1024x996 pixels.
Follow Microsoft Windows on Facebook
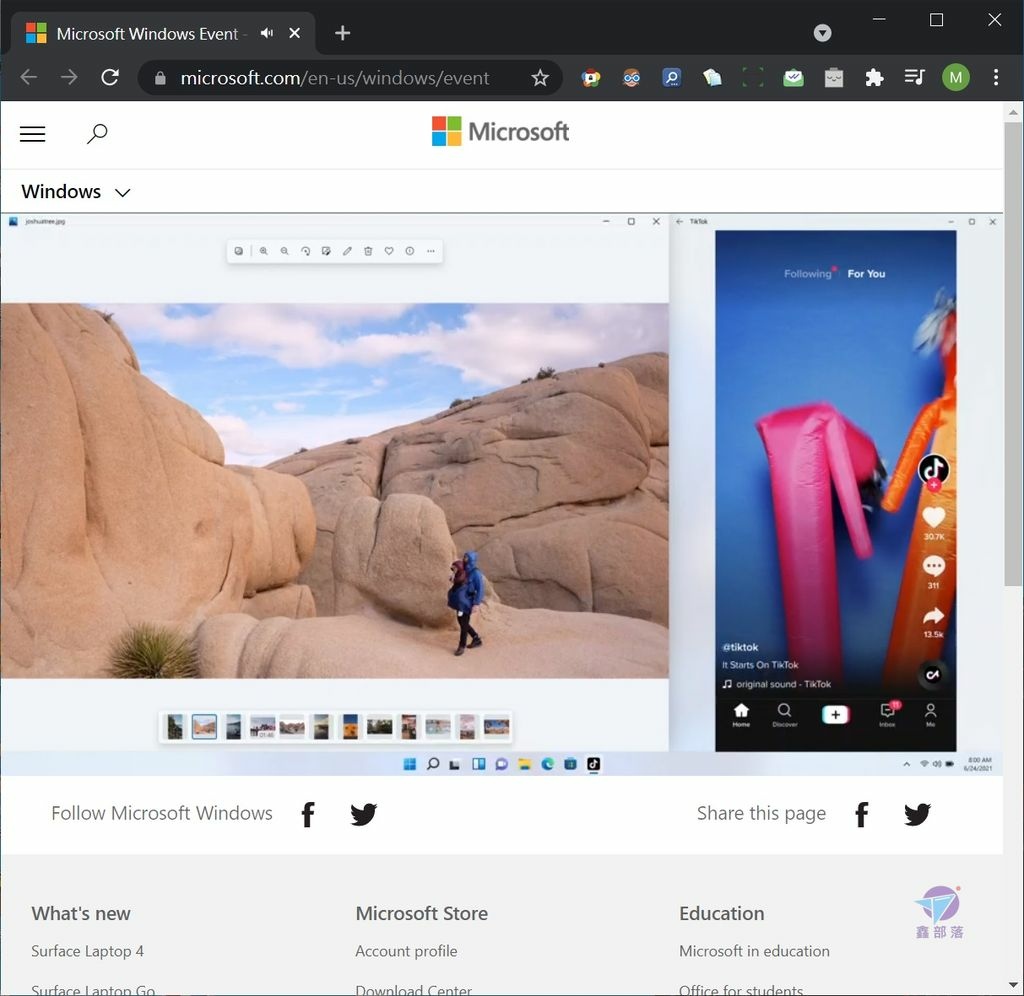click(308, 814)
